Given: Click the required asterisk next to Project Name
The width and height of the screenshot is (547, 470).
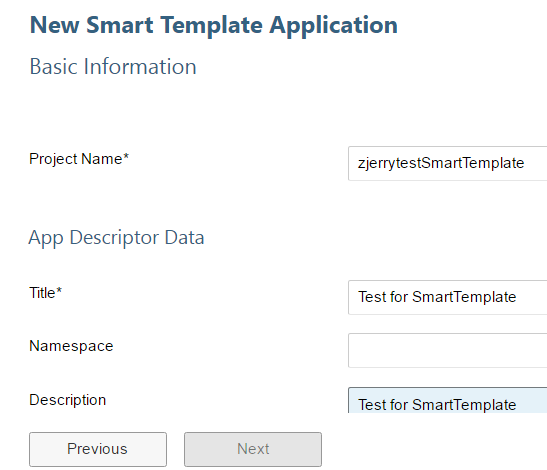Looking at the screenshot, I should [126, 156].
